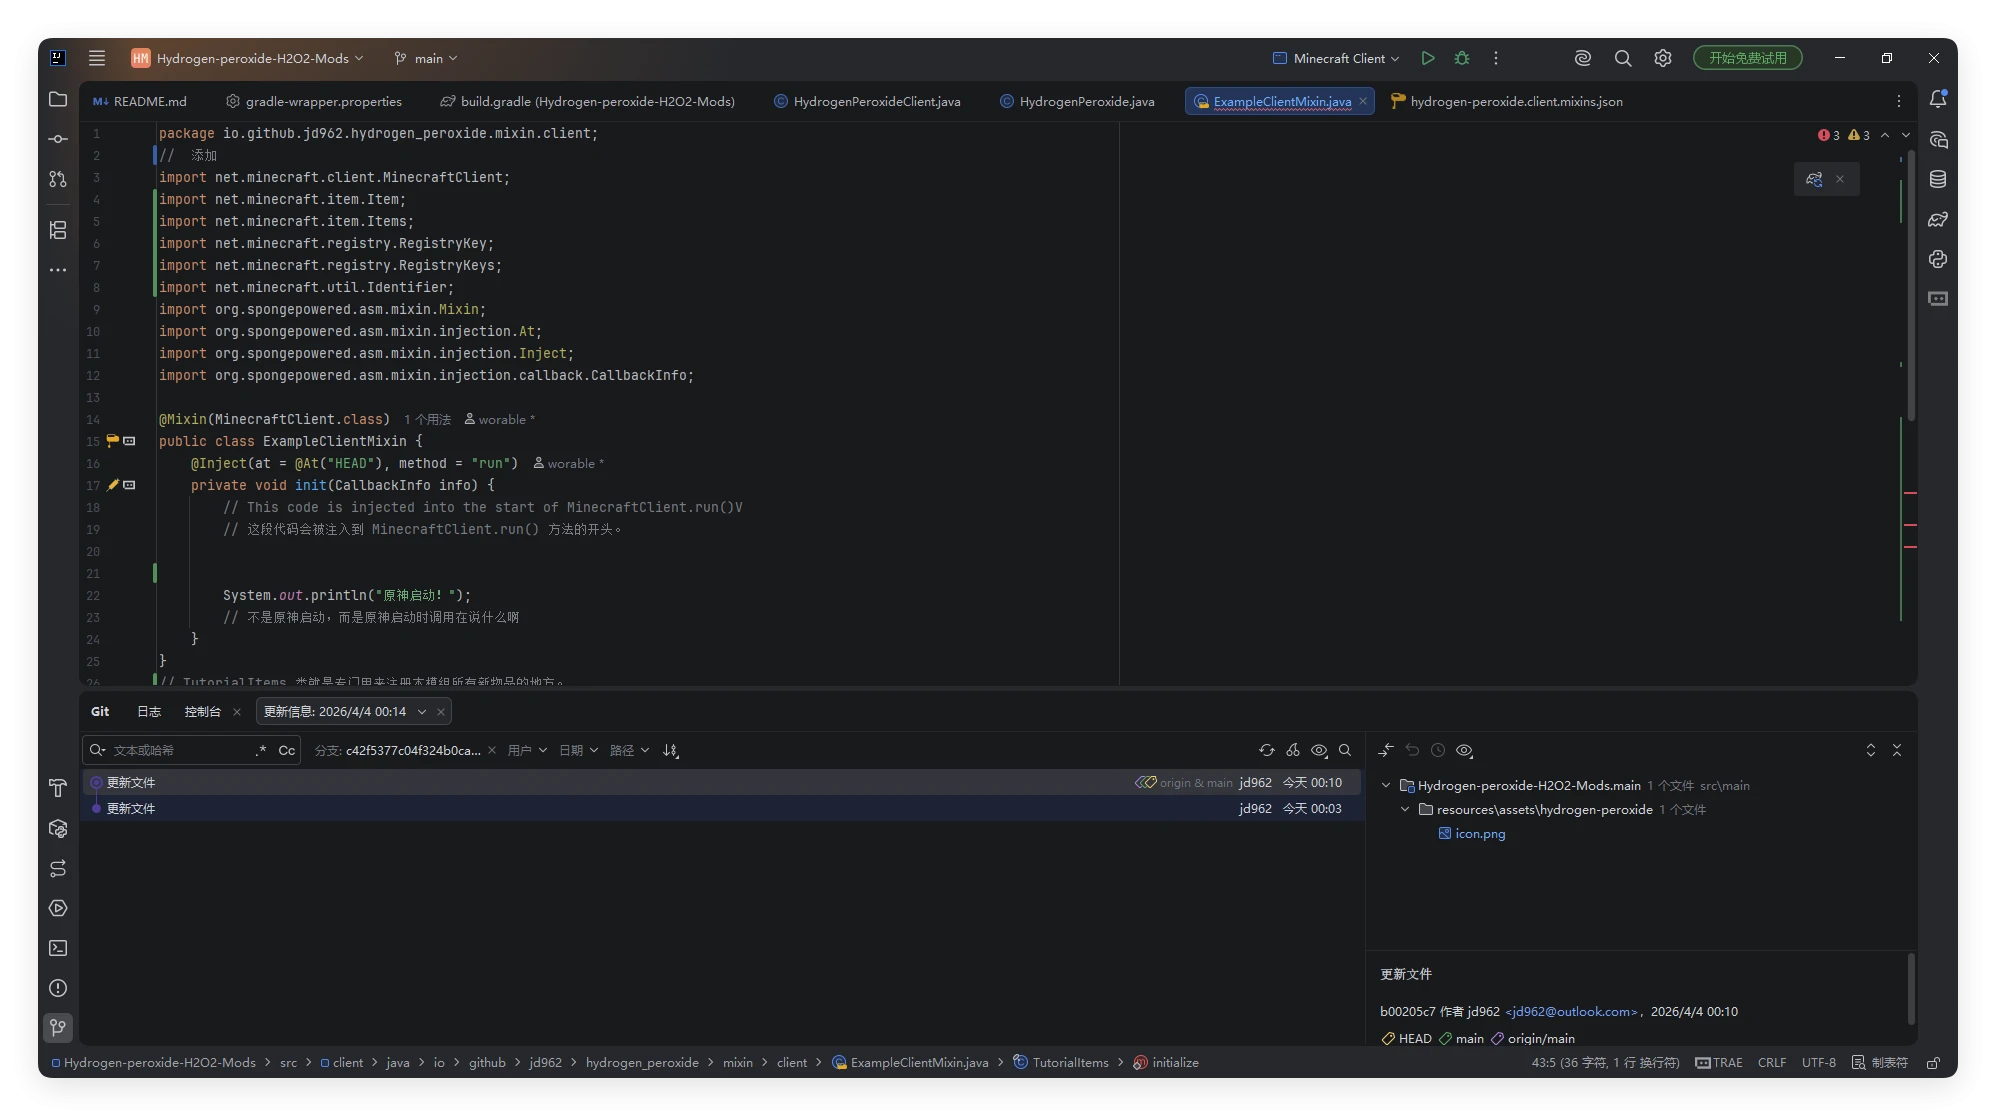Open the 用户 filter dropdown
This screenshot has height=1116, width=1996.
click(x=527, y=750)
